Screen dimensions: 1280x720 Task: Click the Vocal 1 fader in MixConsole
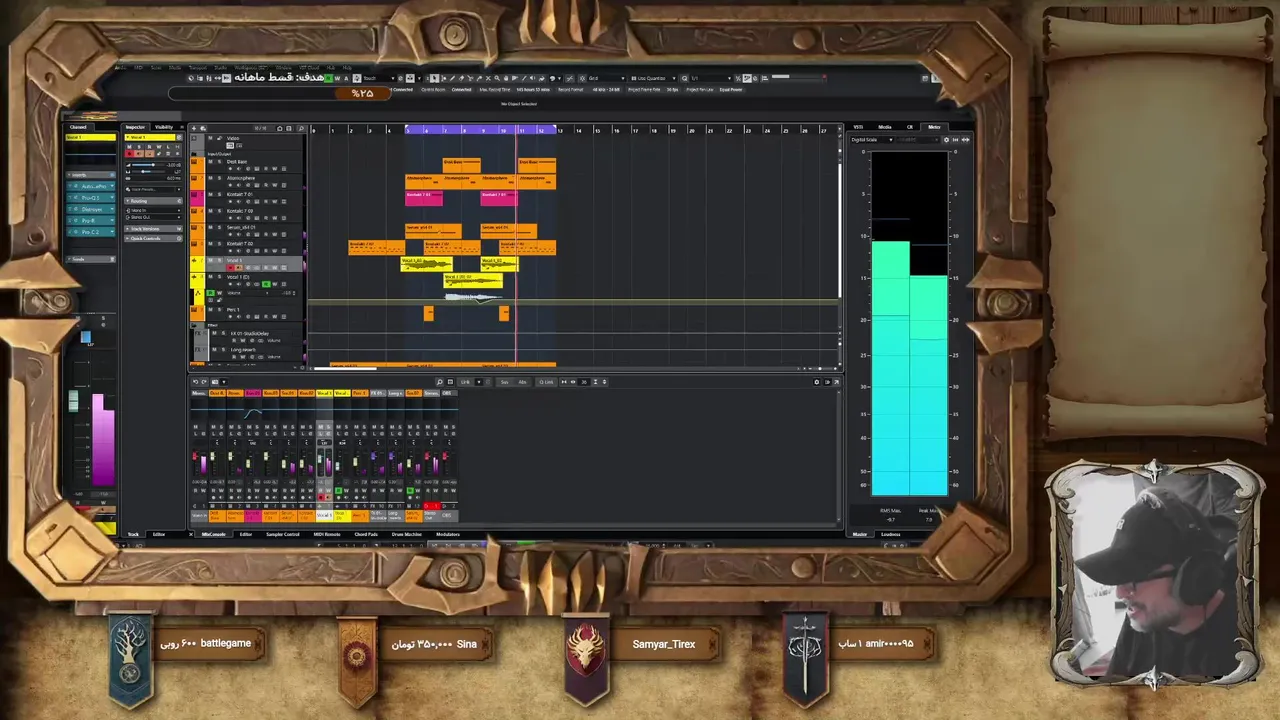[x=319, y=459]
